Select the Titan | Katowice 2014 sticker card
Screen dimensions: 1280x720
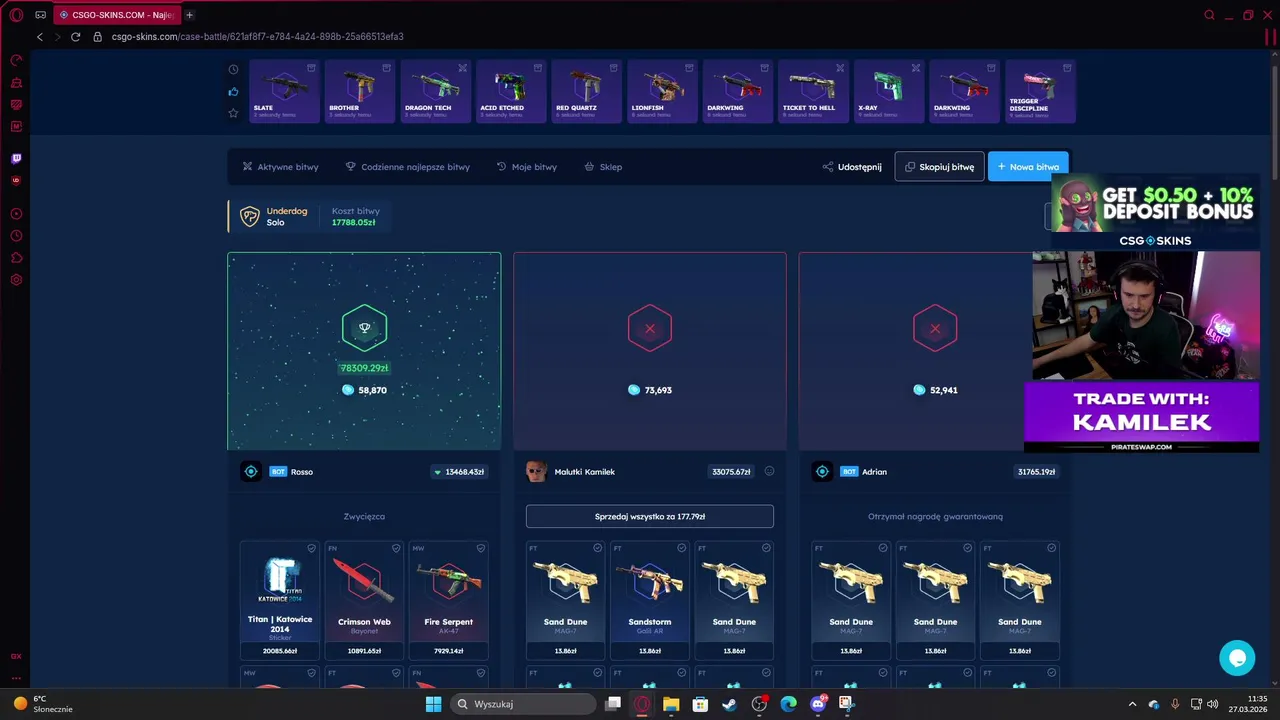click(x=280, y=600)
